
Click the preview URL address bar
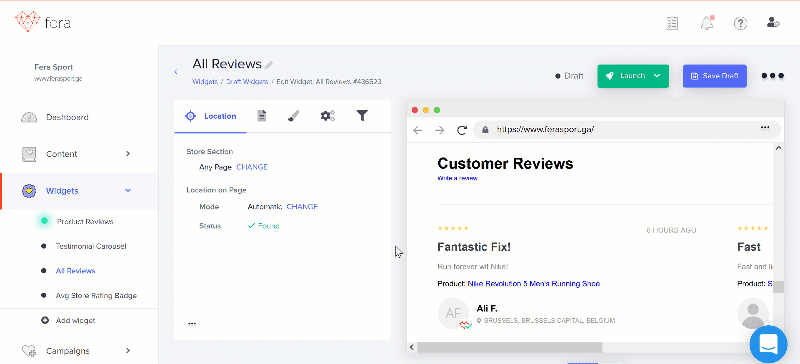(627, 130)
